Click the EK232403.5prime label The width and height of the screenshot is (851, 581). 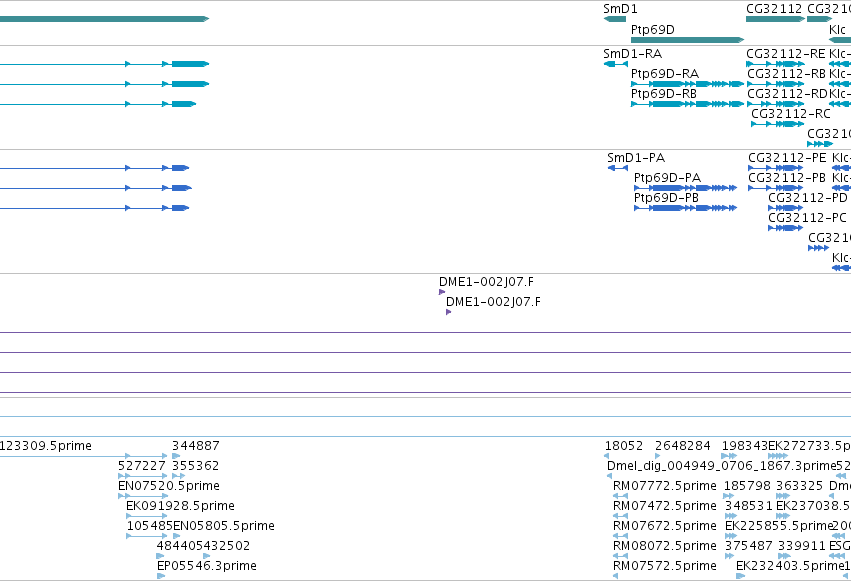click(790, 566)
